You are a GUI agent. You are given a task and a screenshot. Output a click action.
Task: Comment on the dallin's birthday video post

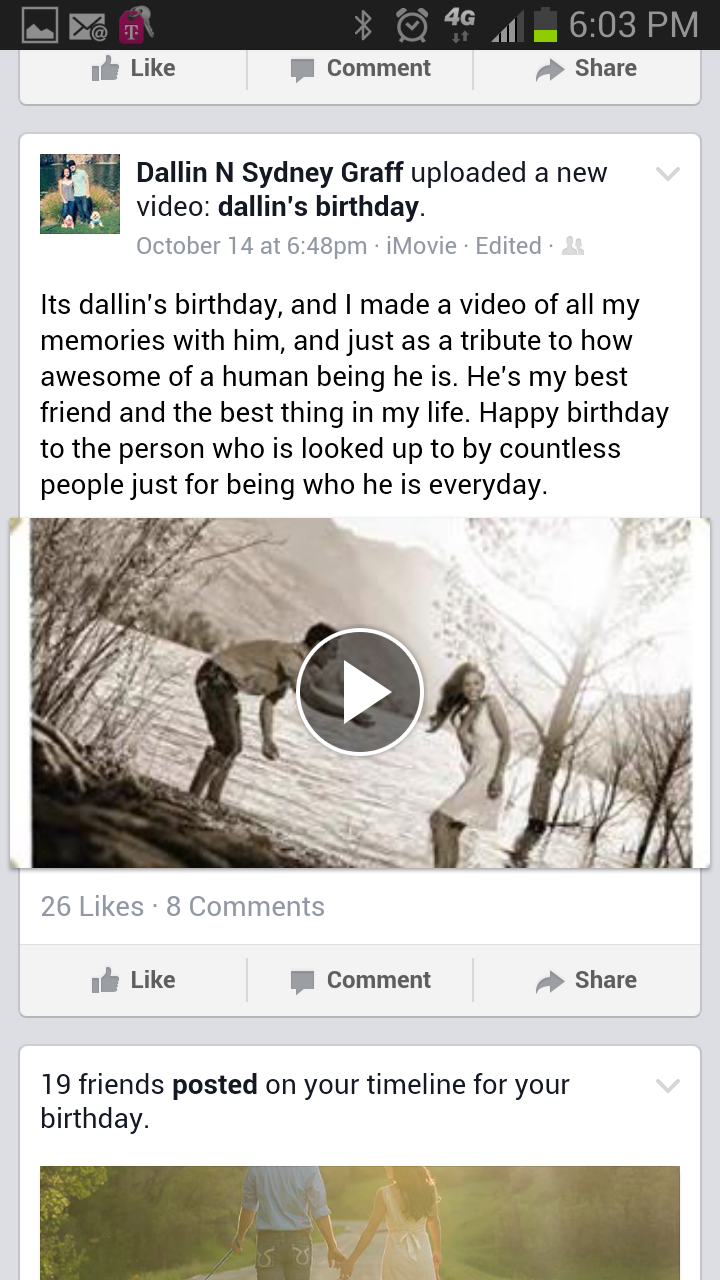click(x=360, y=980)
